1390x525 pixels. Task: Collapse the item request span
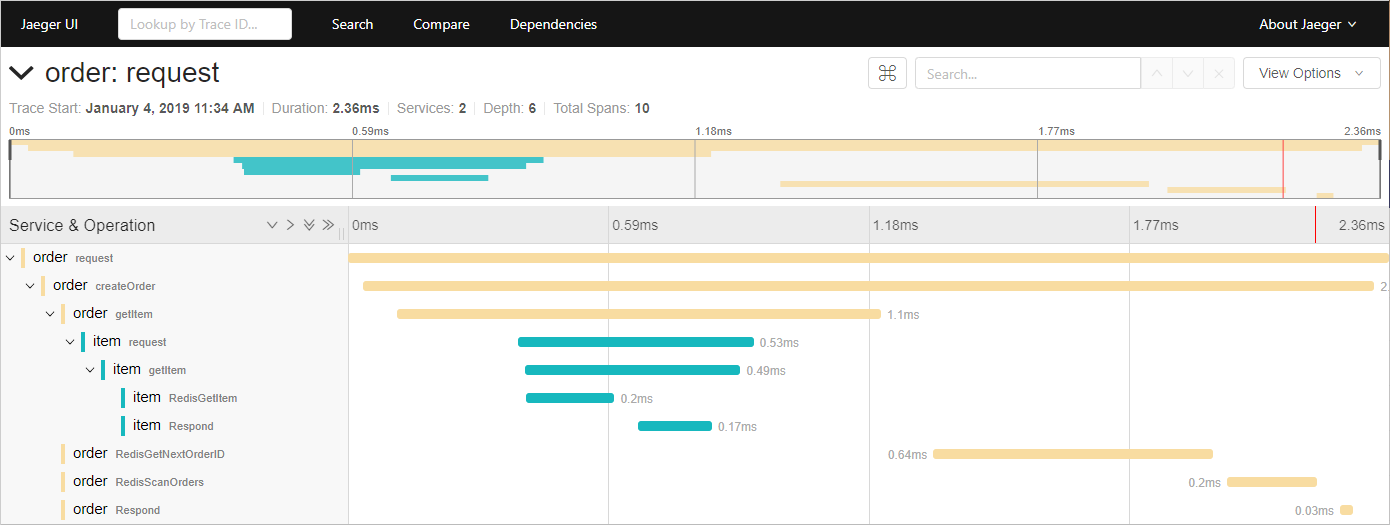(70, 342)
